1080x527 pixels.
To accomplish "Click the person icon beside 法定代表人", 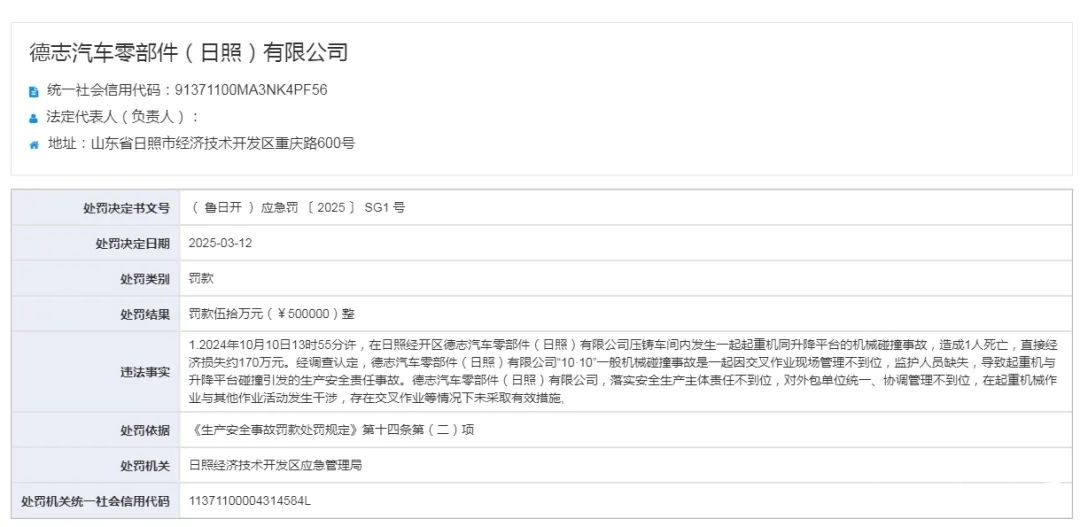I will click(x=33, y=118).
